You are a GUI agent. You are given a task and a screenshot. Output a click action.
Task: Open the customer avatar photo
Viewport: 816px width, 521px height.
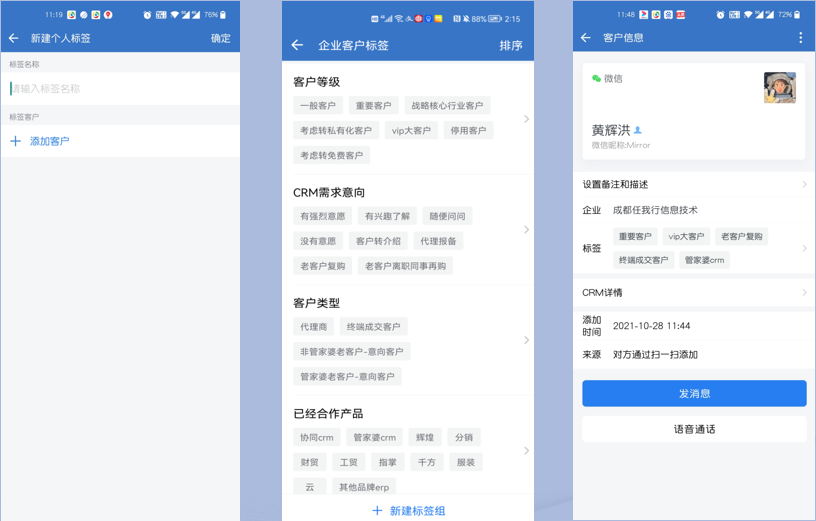click(780, 88)
